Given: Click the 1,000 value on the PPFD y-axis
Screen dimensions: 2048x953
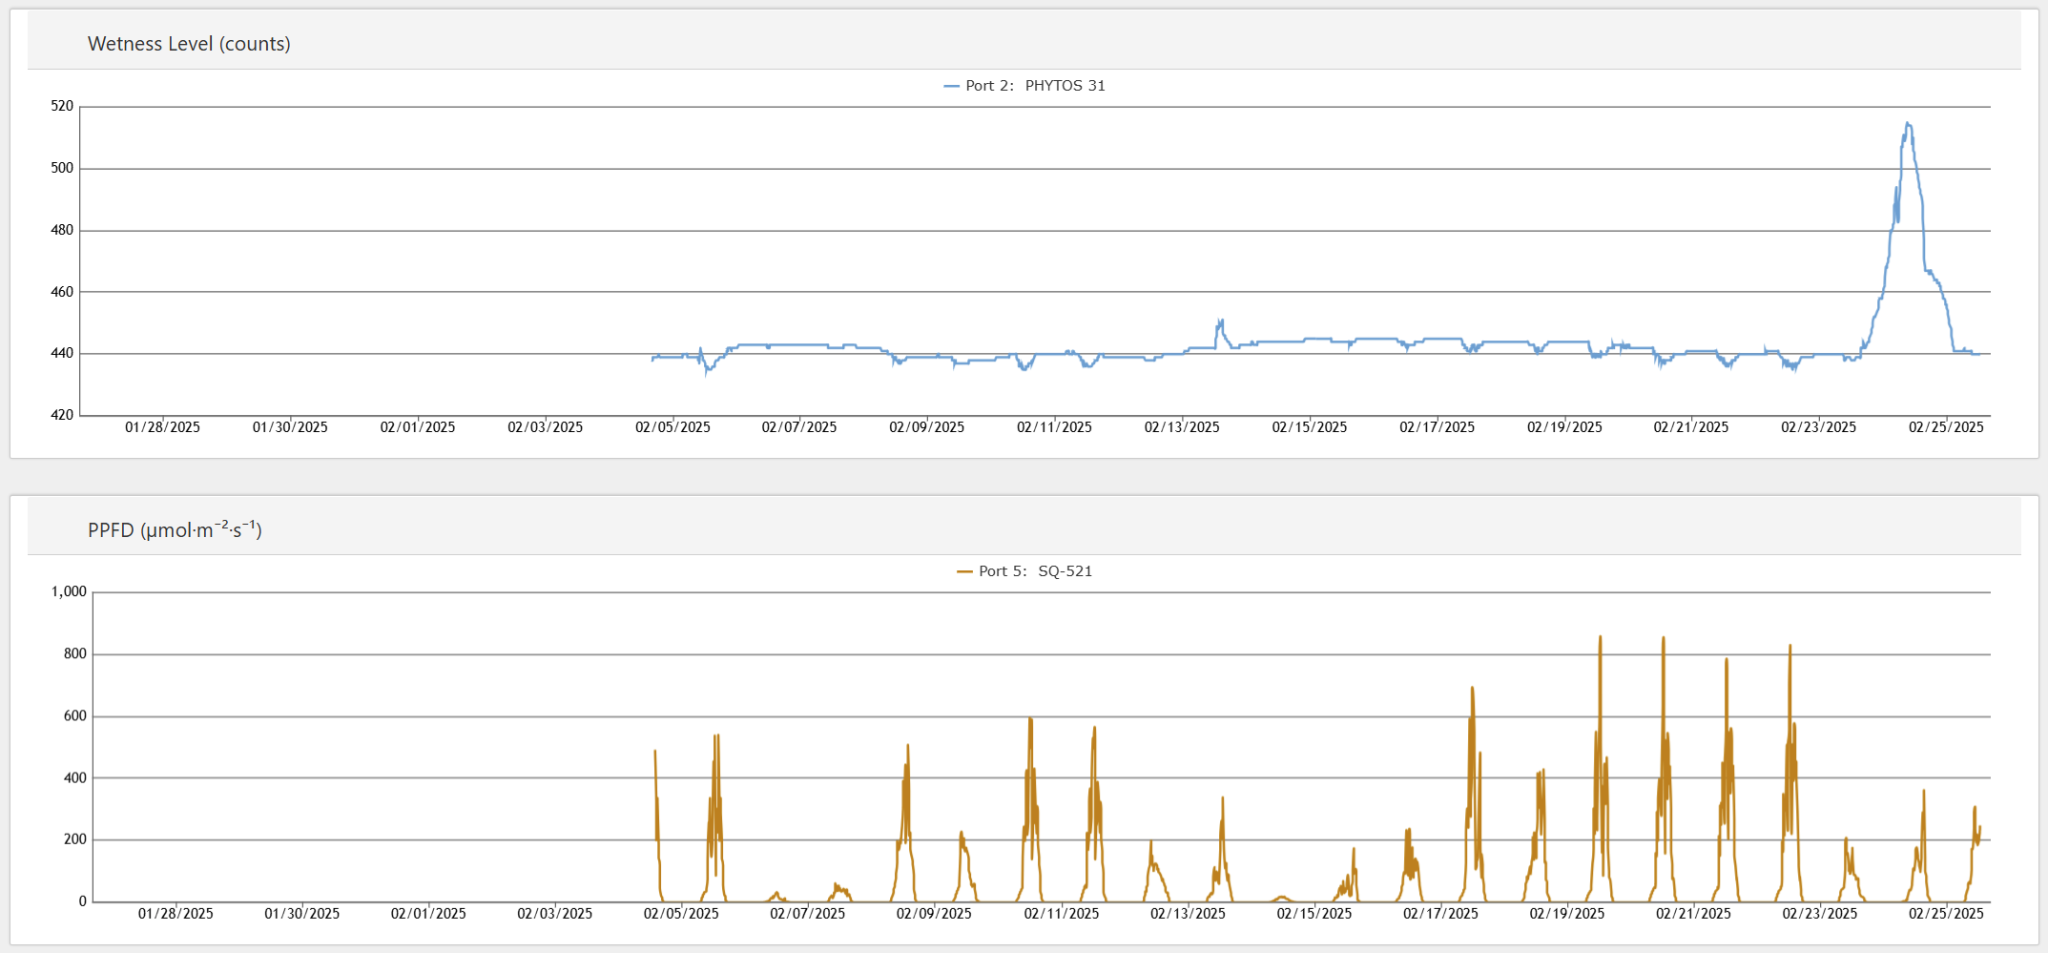Looking at the screenshot, I should click(69, 592).
